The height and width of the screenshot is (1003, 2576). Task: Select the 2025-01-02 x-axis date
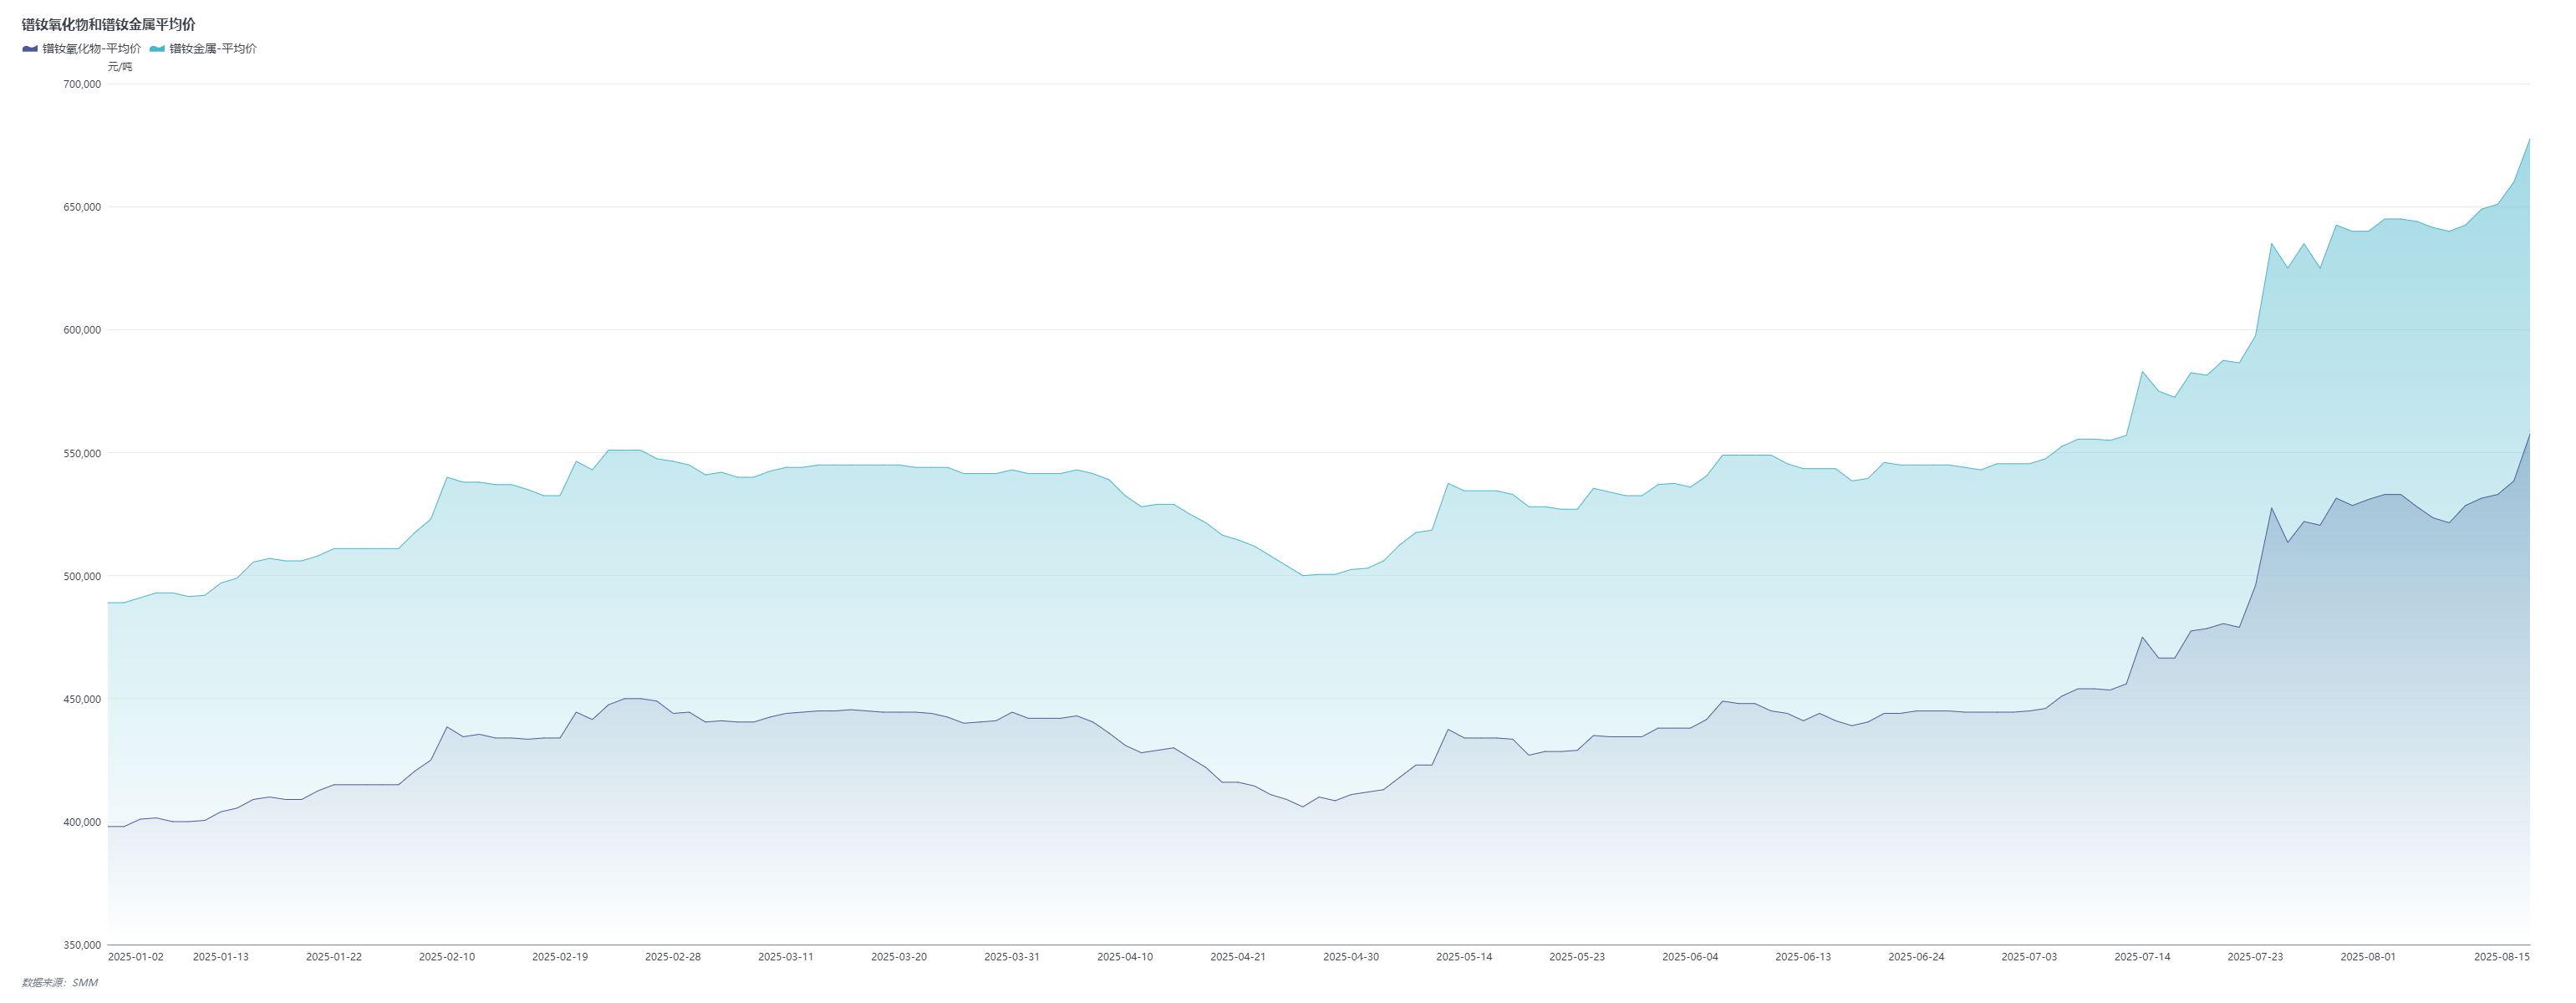click(135, 957)
